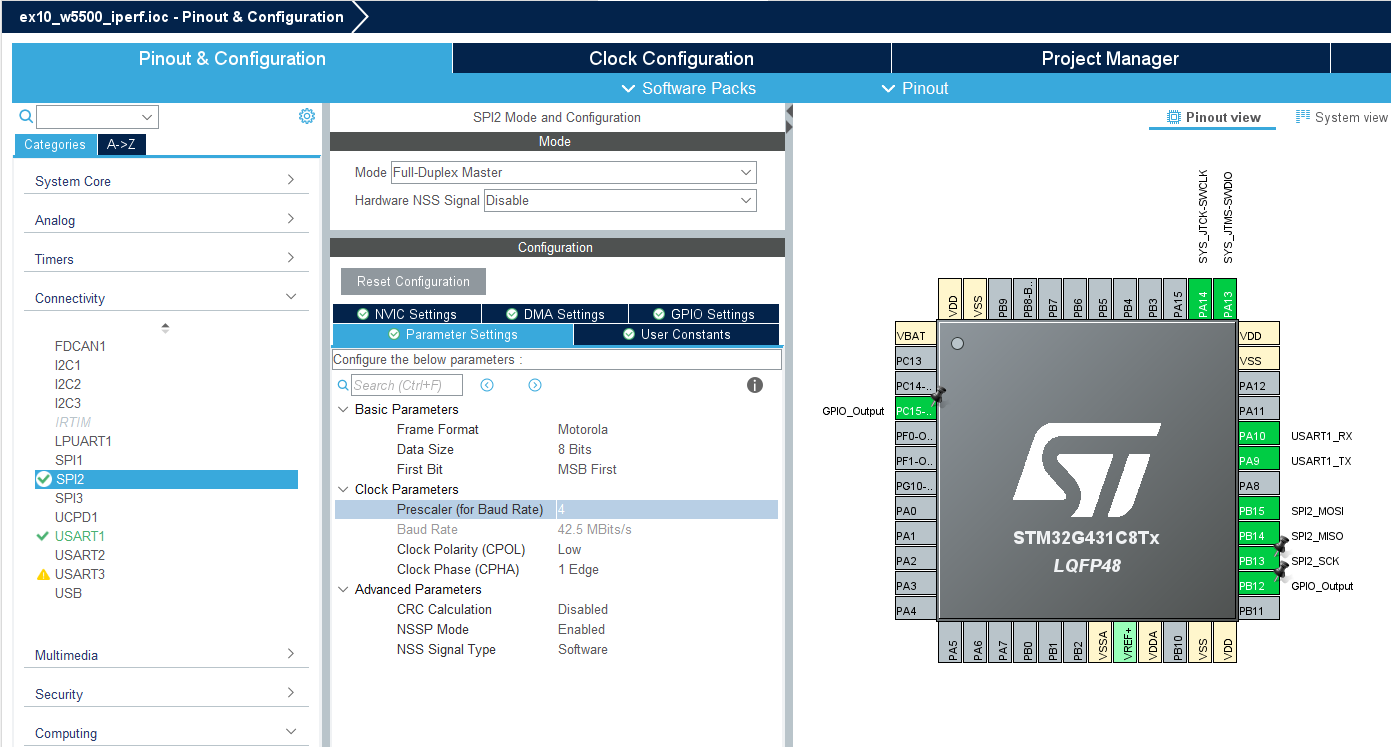Click the PC15 GPIO_Output pin
Screen dimensions: 1391x747
[x=915, y=411]
